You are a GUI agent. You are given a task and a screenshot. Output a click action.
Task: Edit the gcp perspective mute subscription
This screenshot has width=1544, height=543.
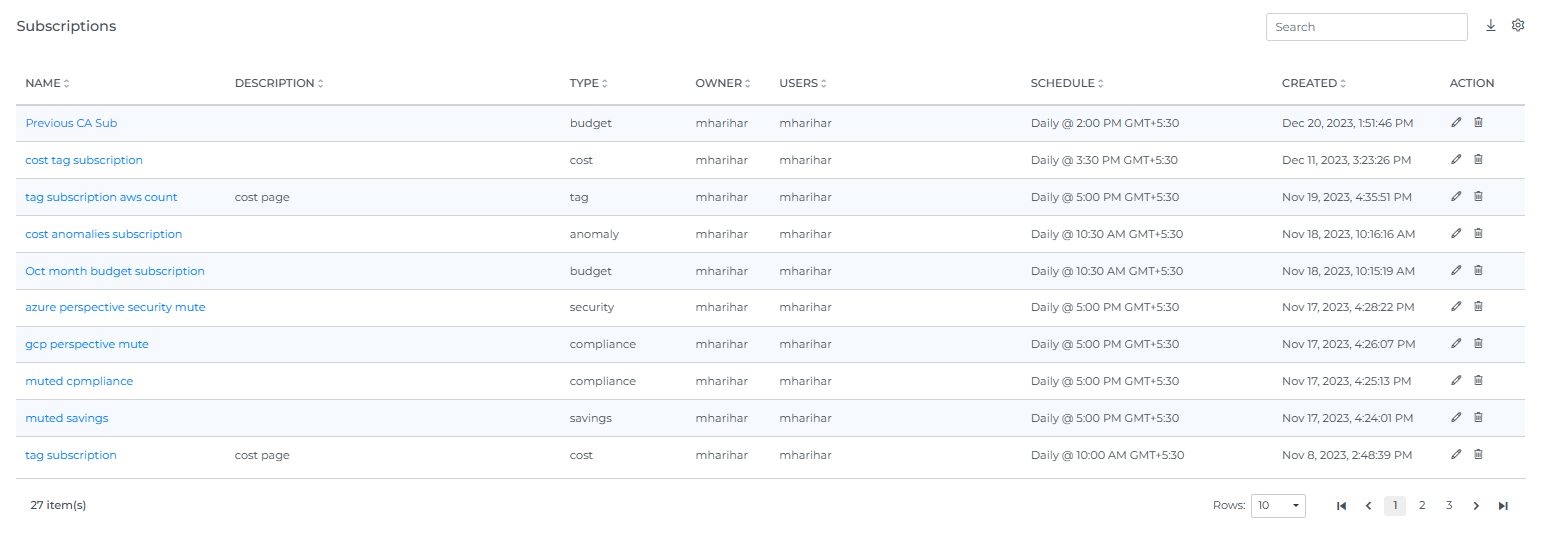tap(1456, 344)
